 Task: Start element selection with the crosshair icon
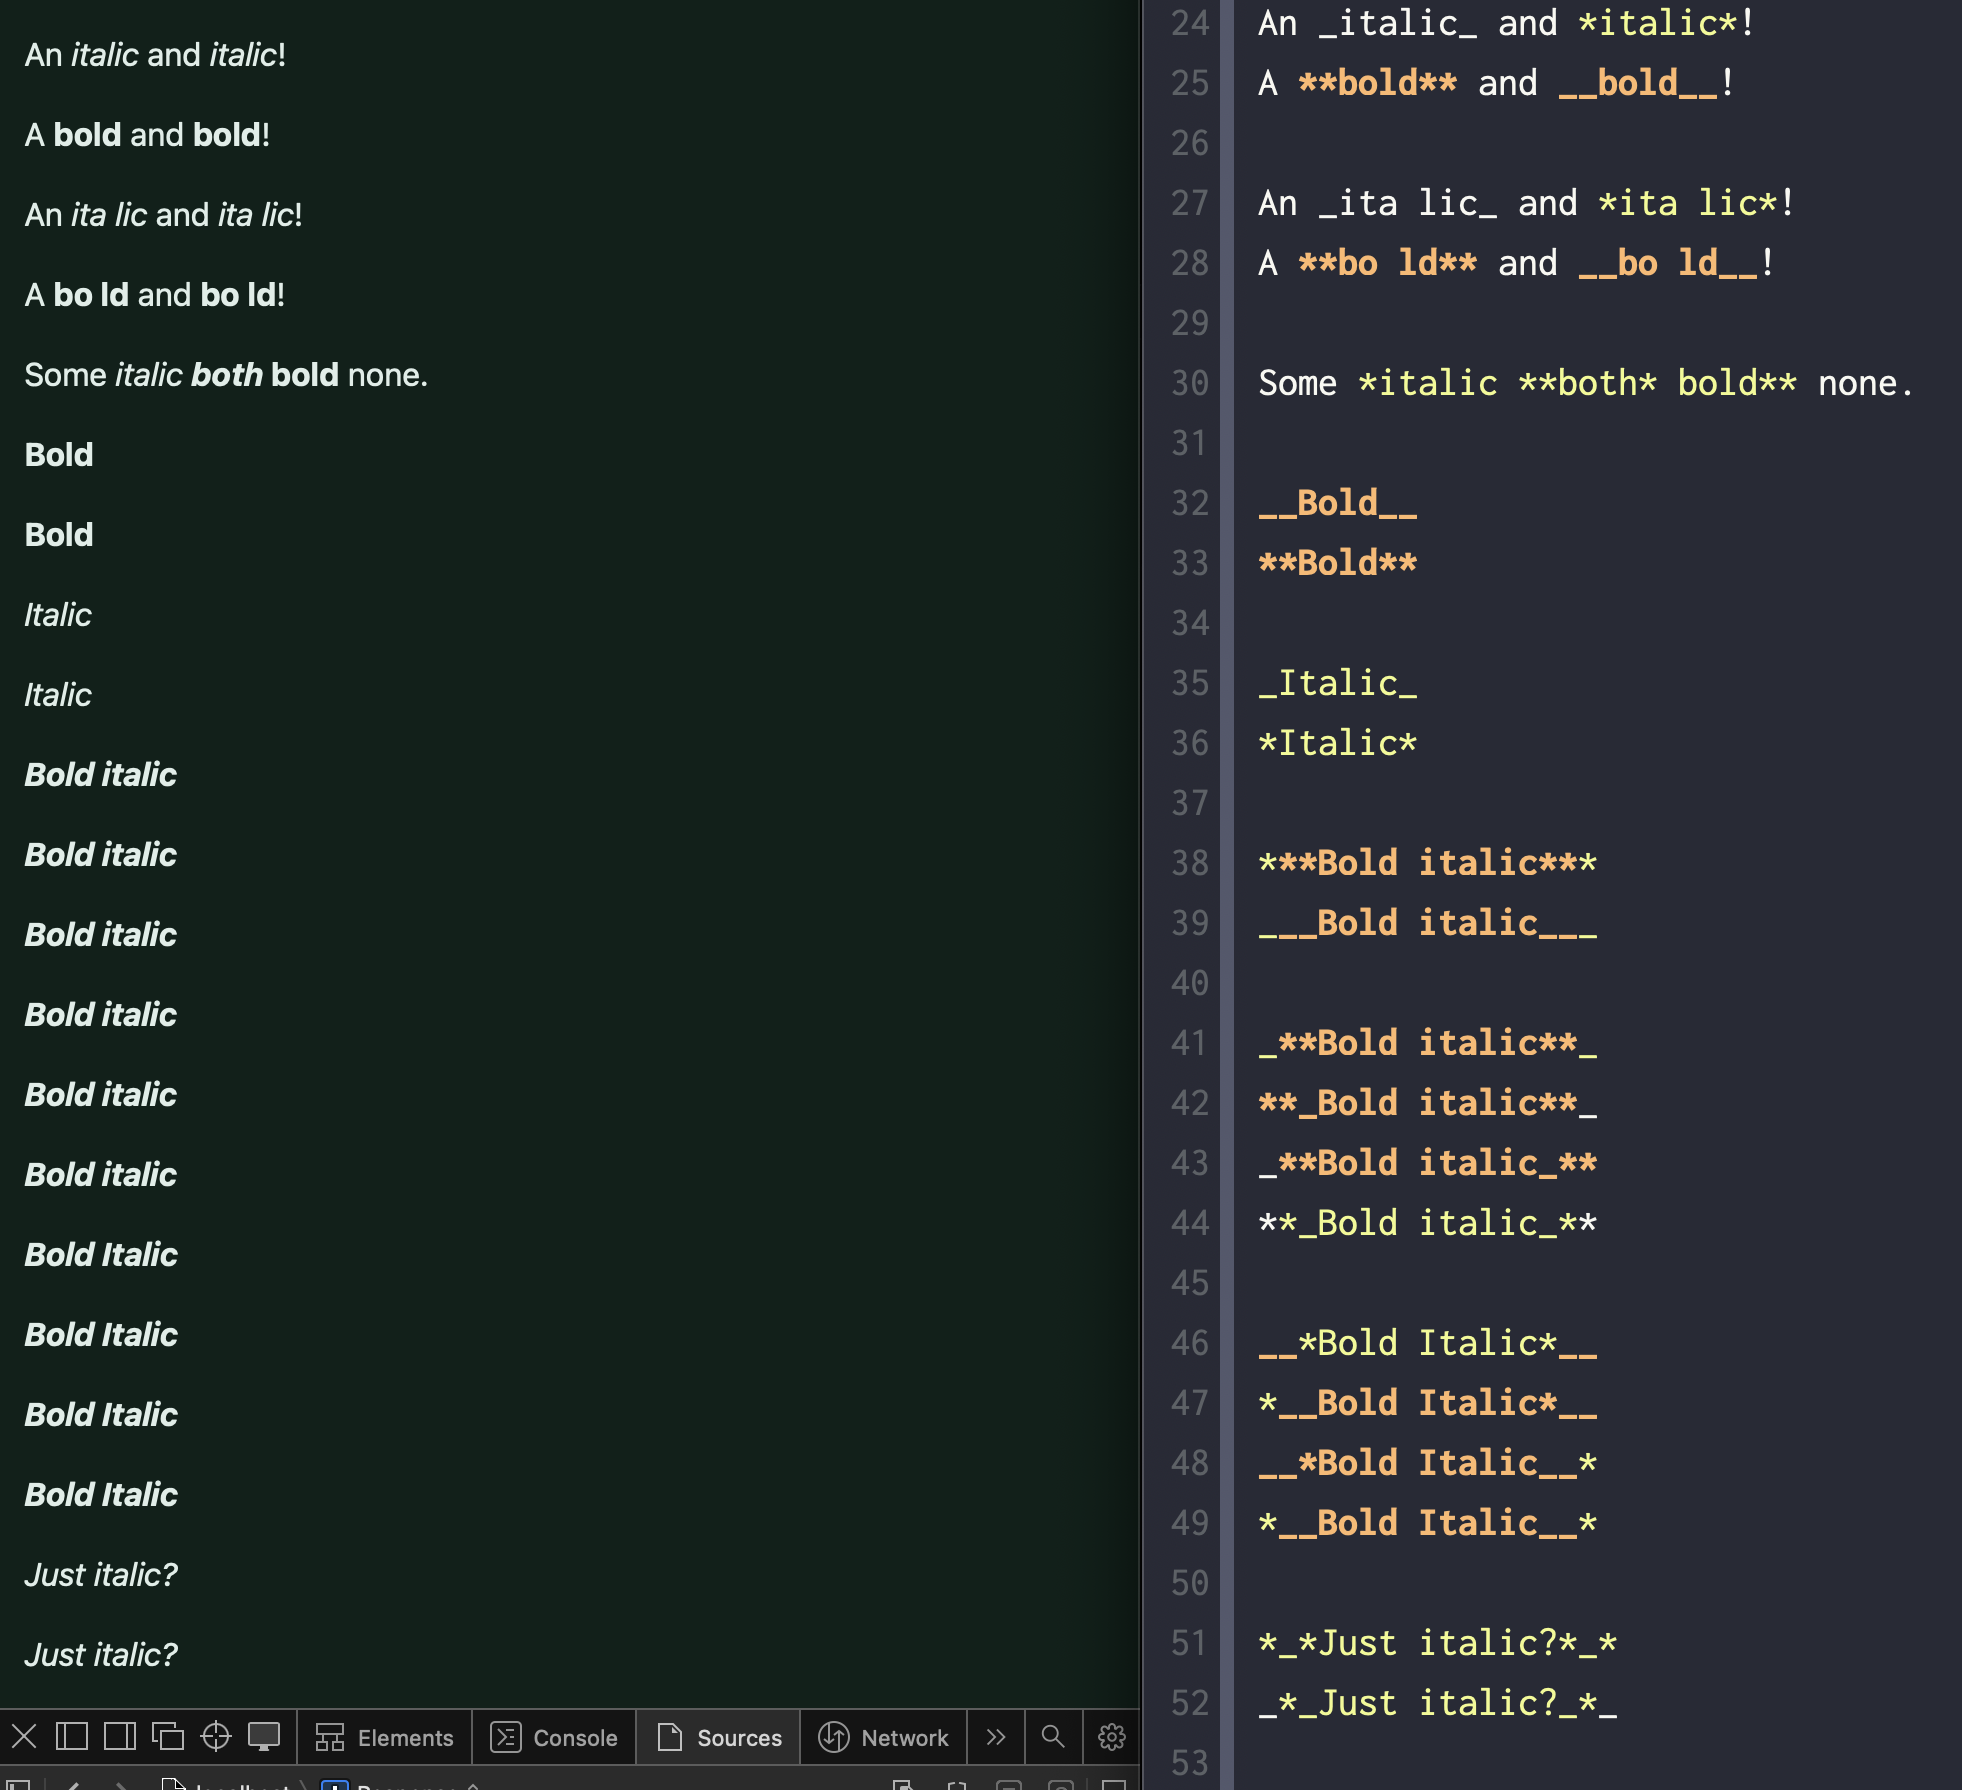216,1737
